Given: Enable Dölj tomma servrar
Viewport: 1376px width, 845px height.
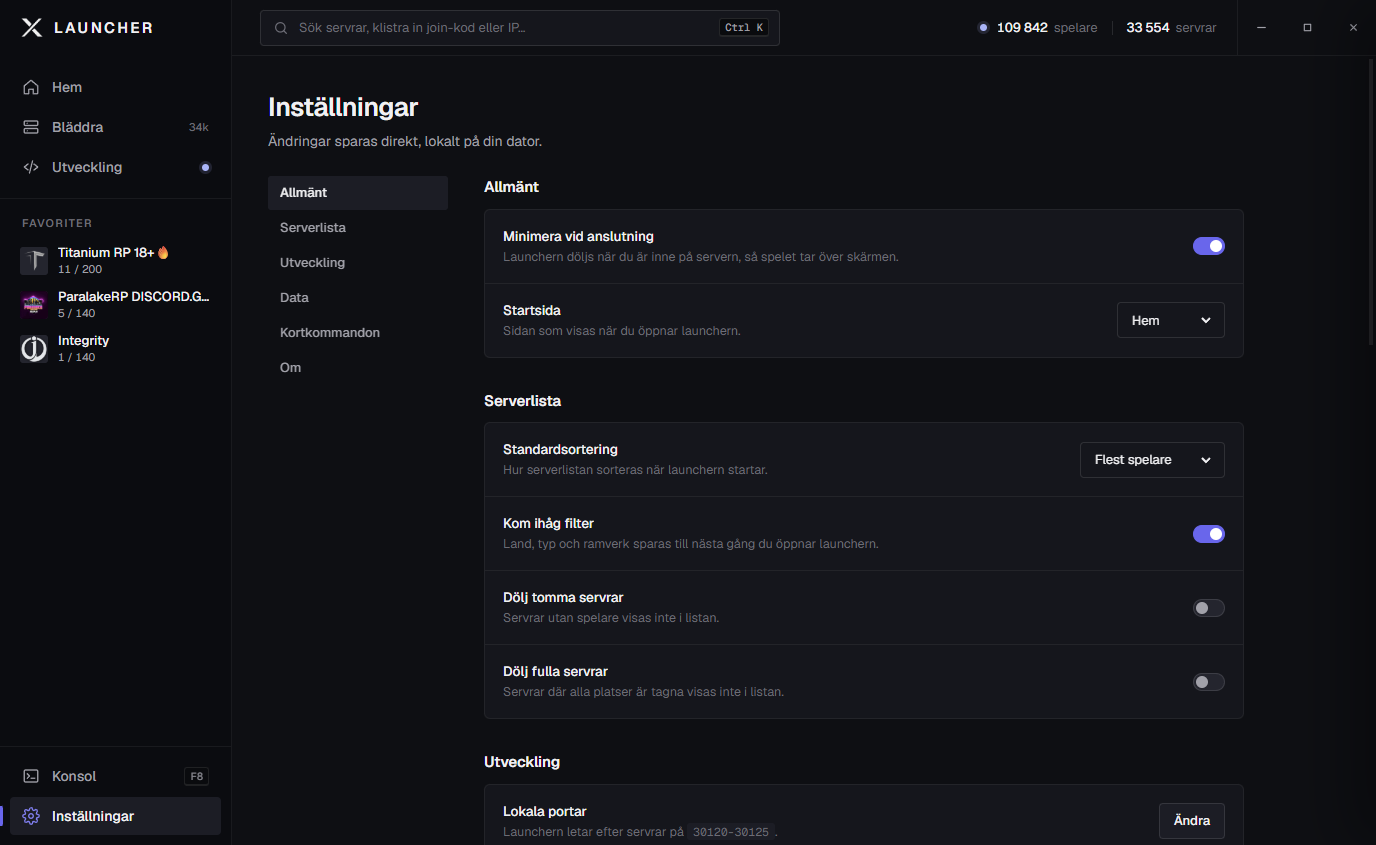Looking at the screenshot, I should [1208, 608].
